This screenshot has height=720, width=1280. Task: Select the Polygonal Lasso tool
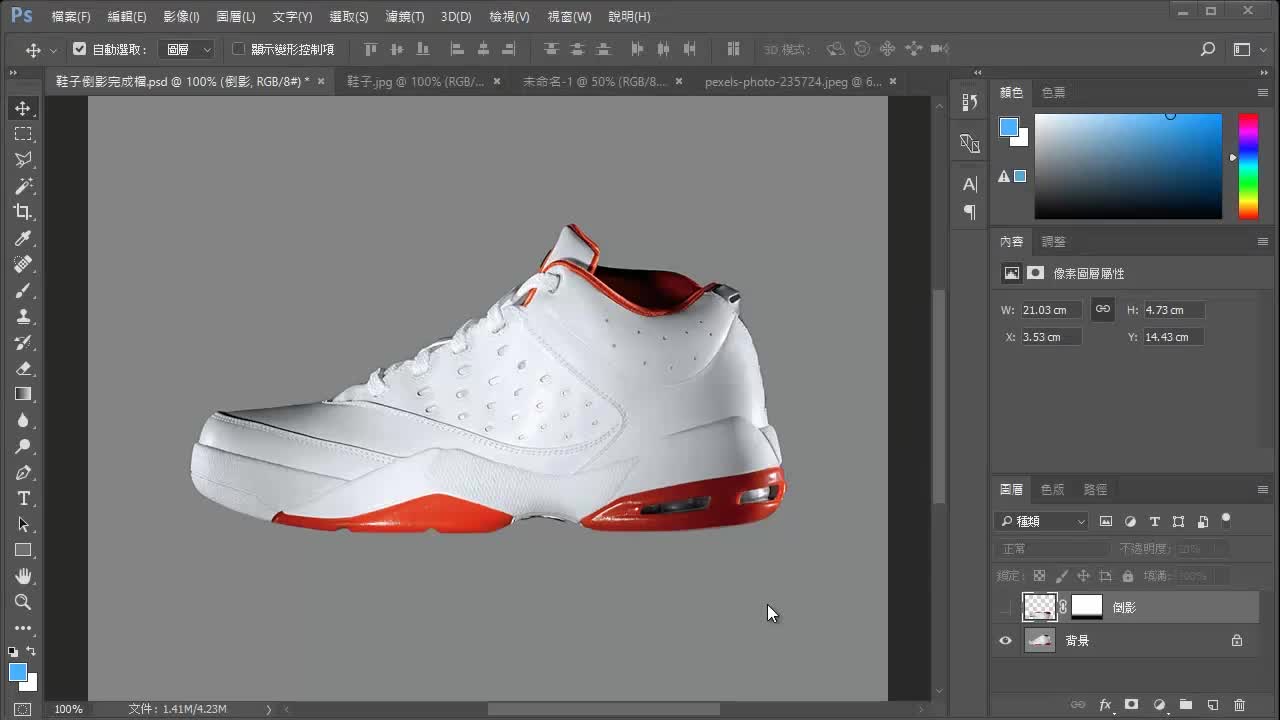[23, 160]
